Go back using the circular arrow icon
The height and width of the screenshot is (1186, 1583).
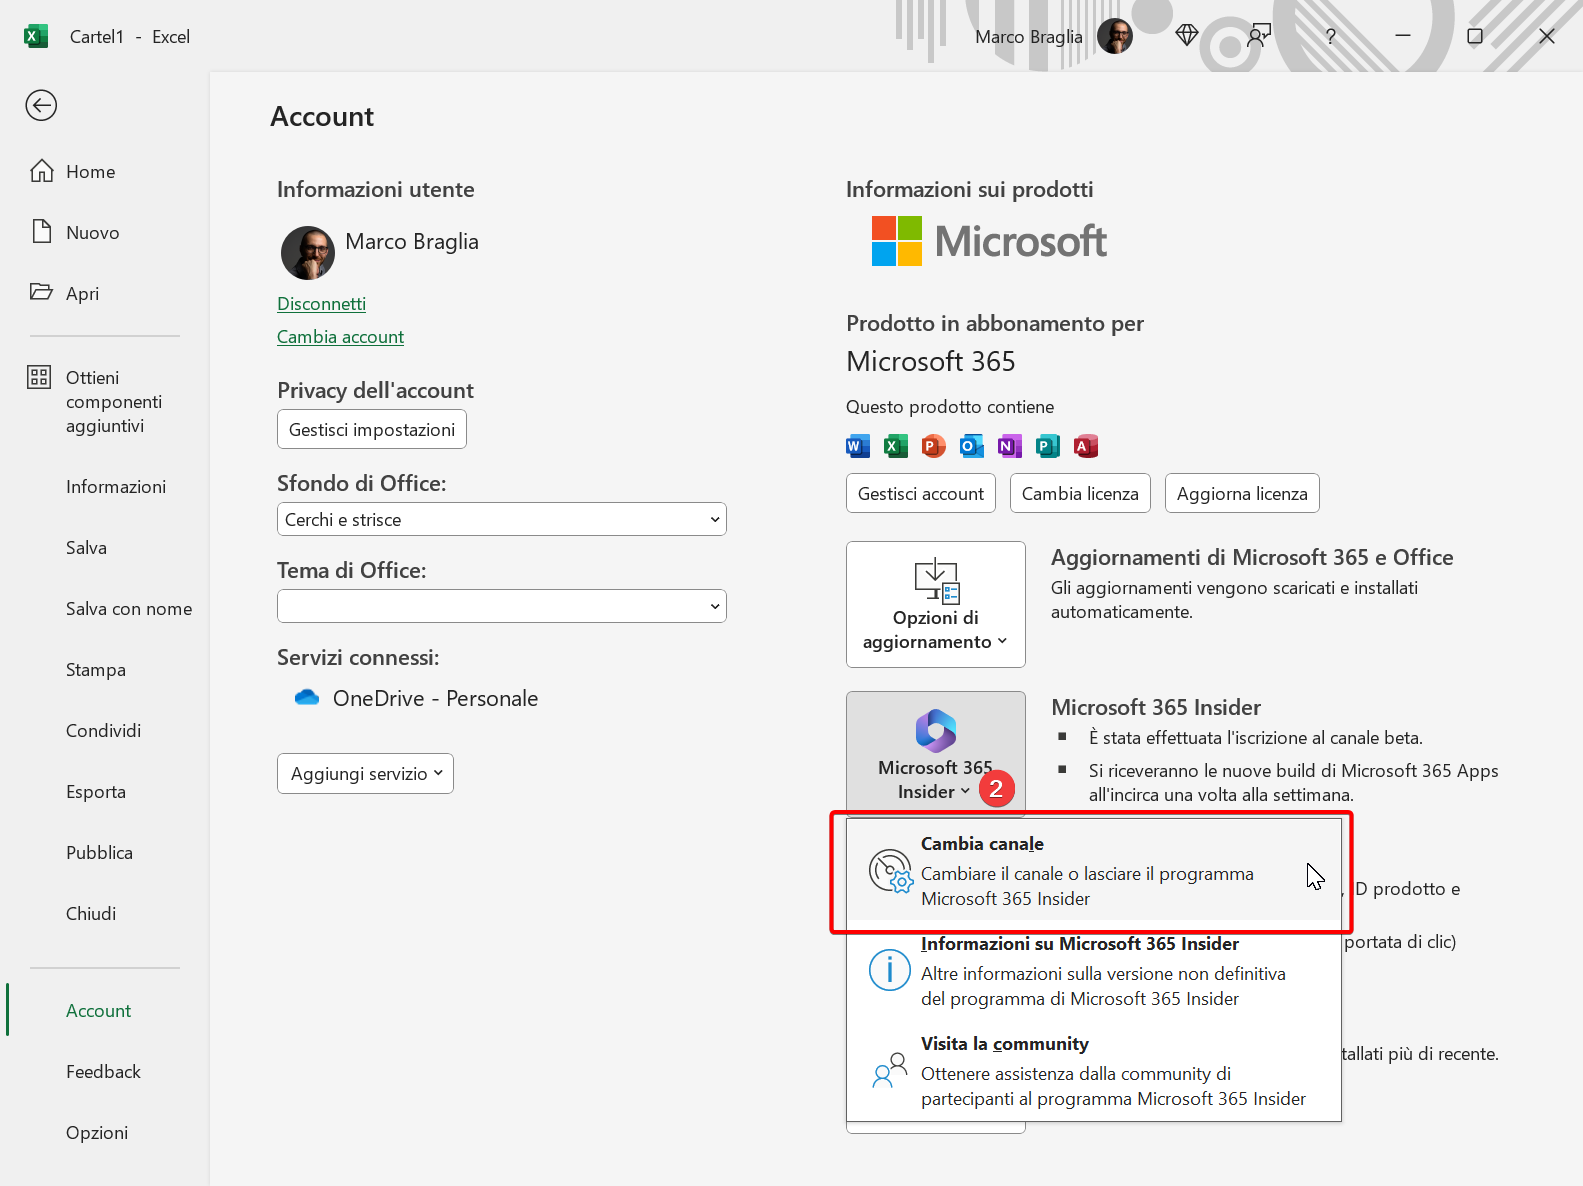(x=41, y=105)
